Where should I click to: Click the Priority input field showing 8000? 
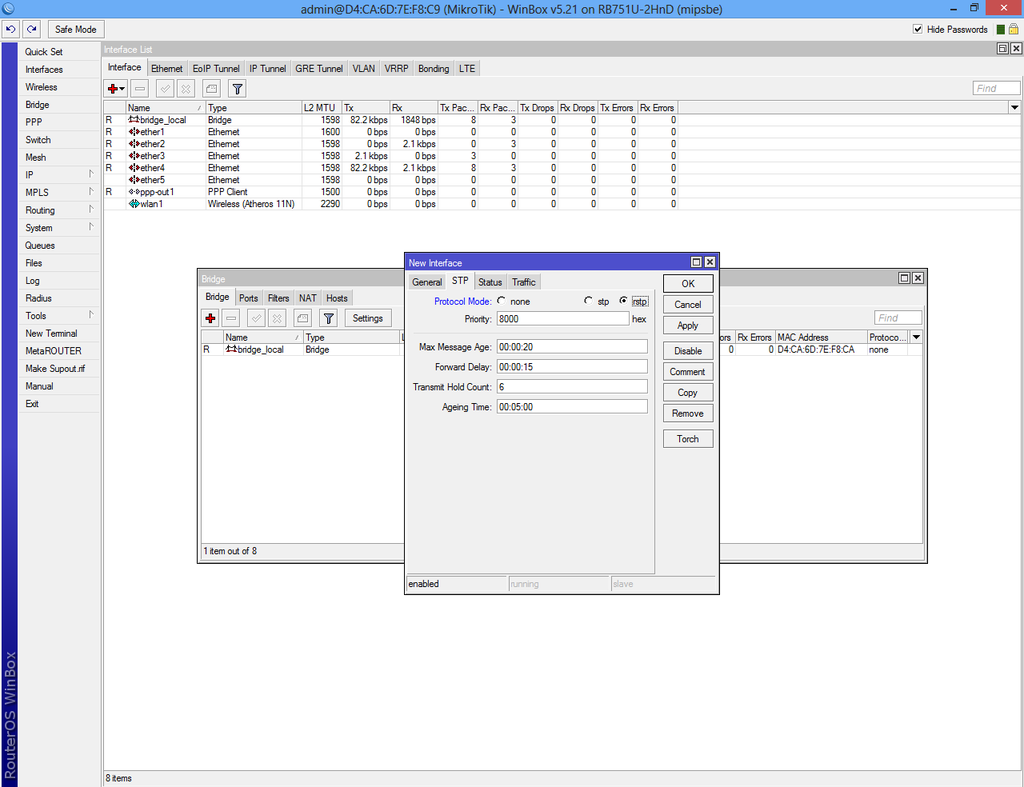(x=562, y=317)
